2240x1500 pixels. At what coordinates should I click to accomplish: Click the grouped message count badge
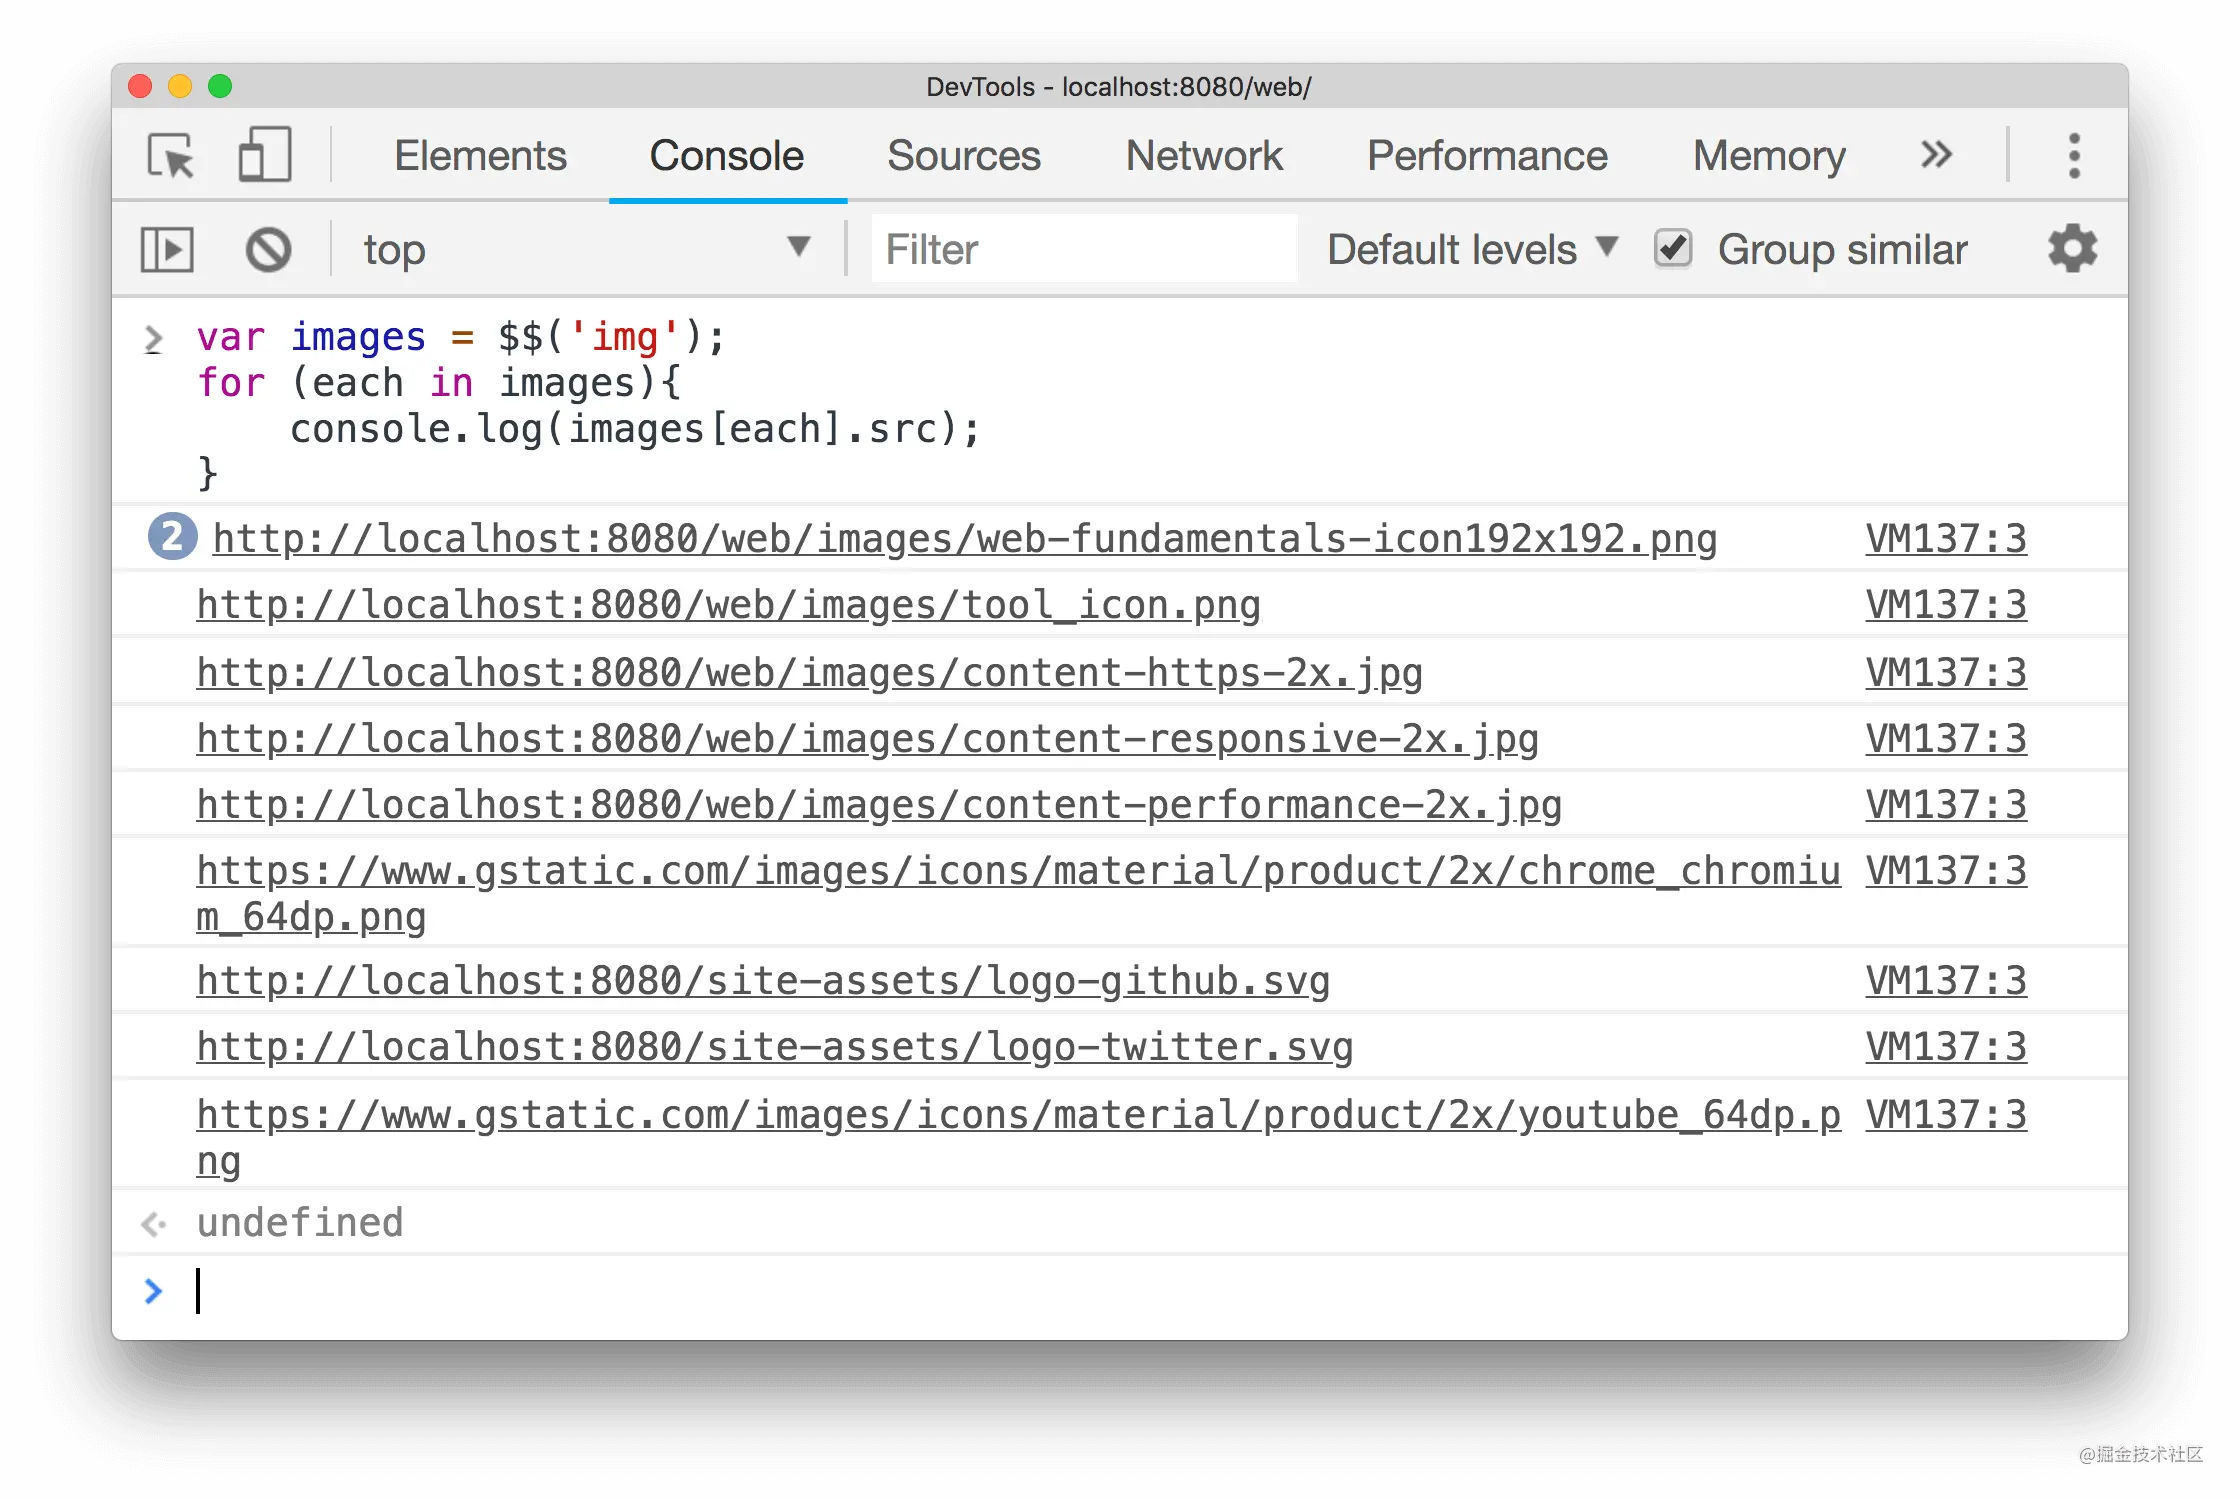pos(171,536)
